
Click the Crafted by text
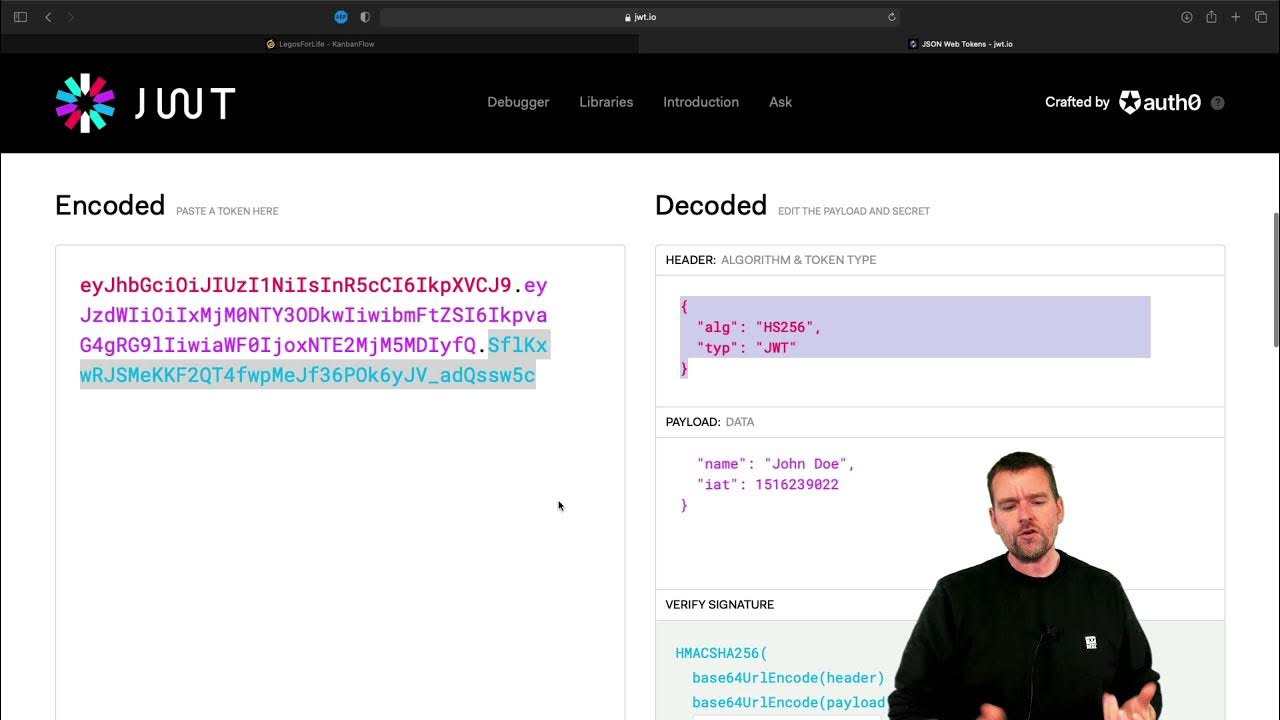[x=1077, y=102]
